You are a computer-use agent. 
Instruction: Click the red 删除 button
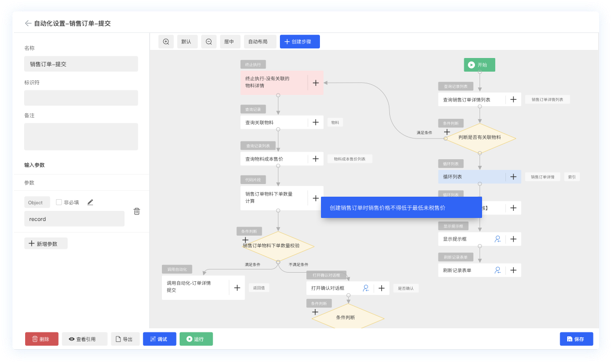click(42, 339)
